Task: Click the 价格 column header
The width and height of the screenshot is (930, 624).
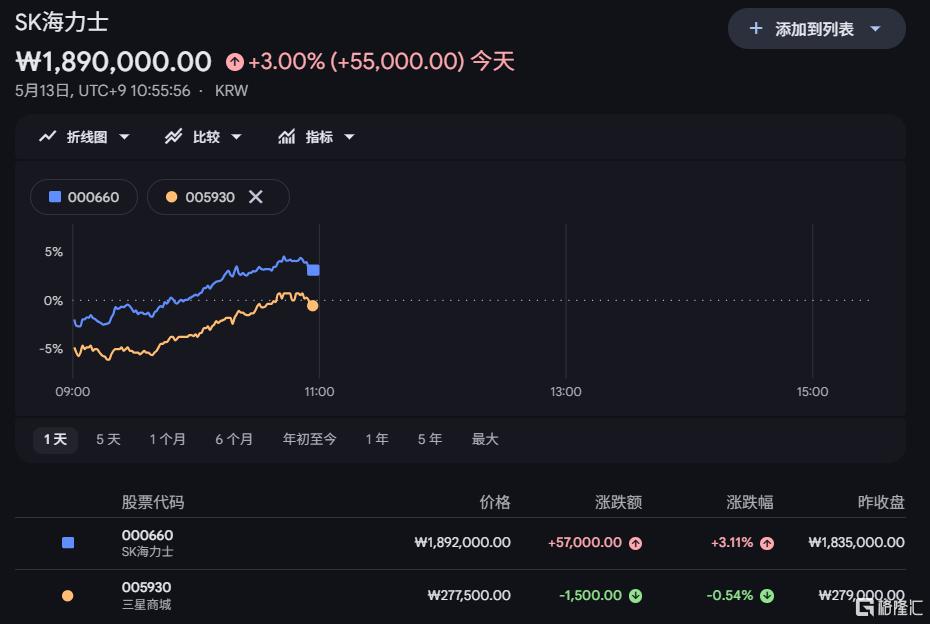Action: pyautogui.click(x=495, y=502)
